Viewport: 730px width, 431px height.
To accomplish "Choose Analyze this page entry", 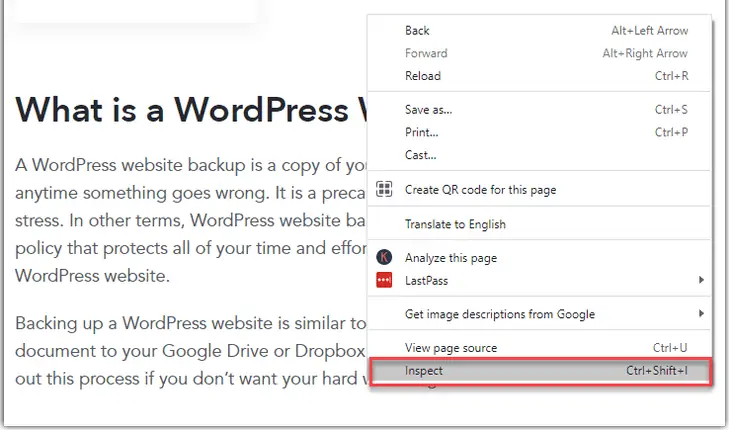I will [x=539, y=258].
